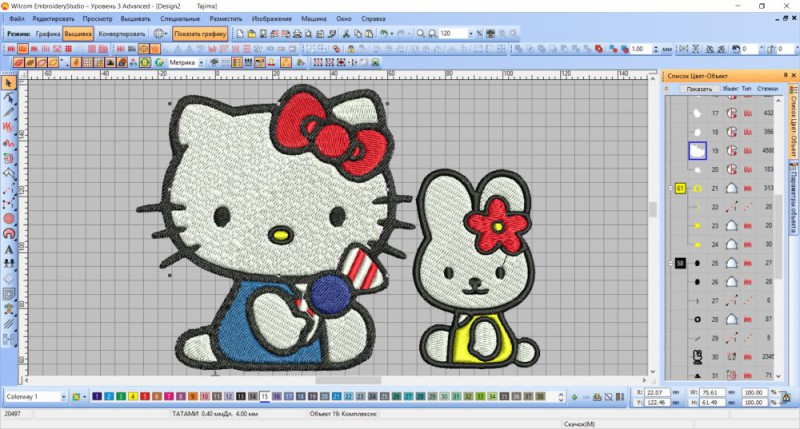
Task: Toggle the show grid icon
Action: coord(87,63)
